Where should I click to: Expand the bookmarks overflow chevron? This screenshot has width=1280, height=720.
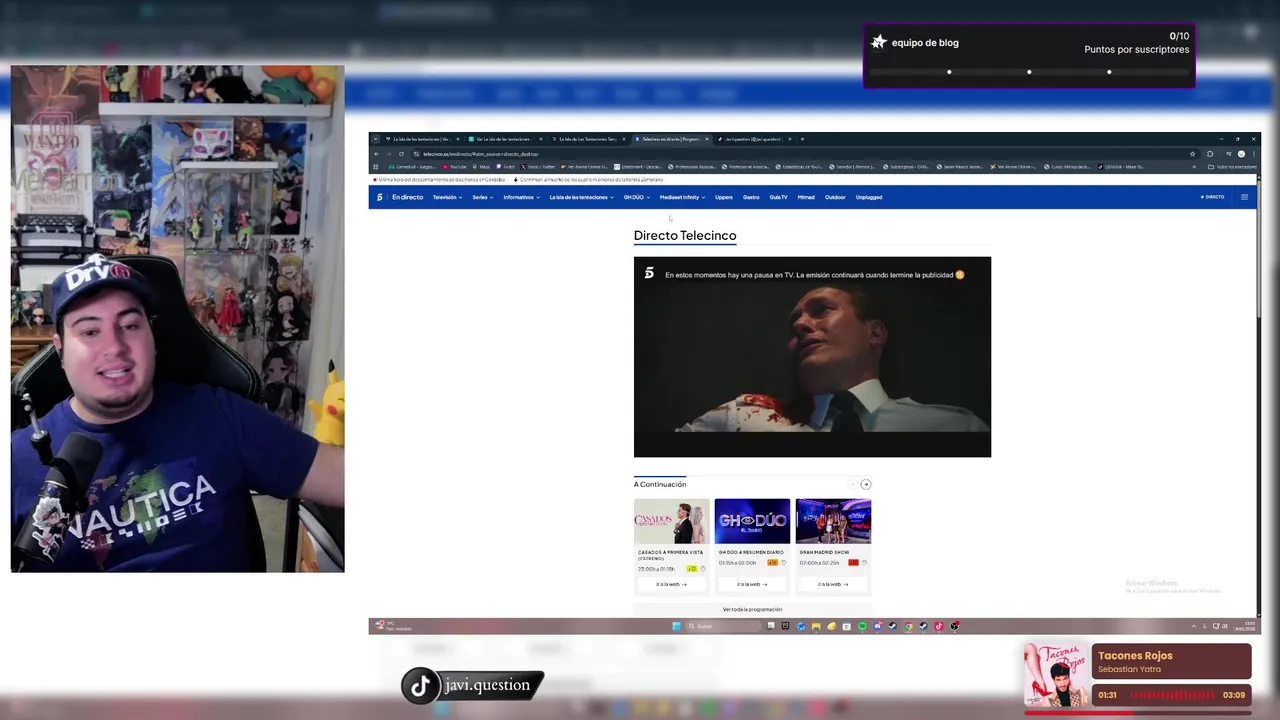click(1194, 167)
